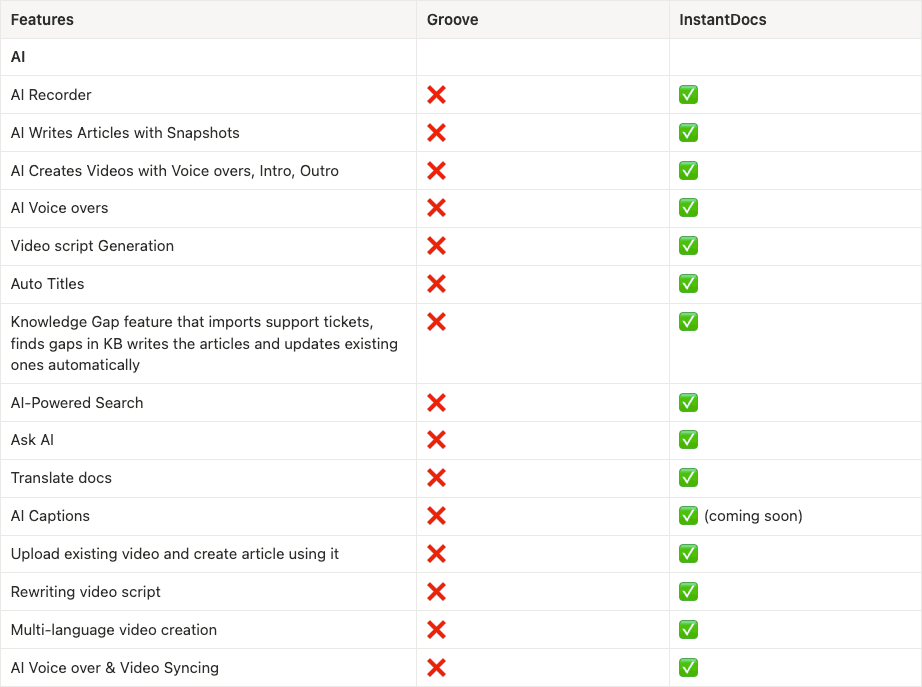Select the Groove column header
922x687 pixels.
pyautogui.click(x=452, y=20)
